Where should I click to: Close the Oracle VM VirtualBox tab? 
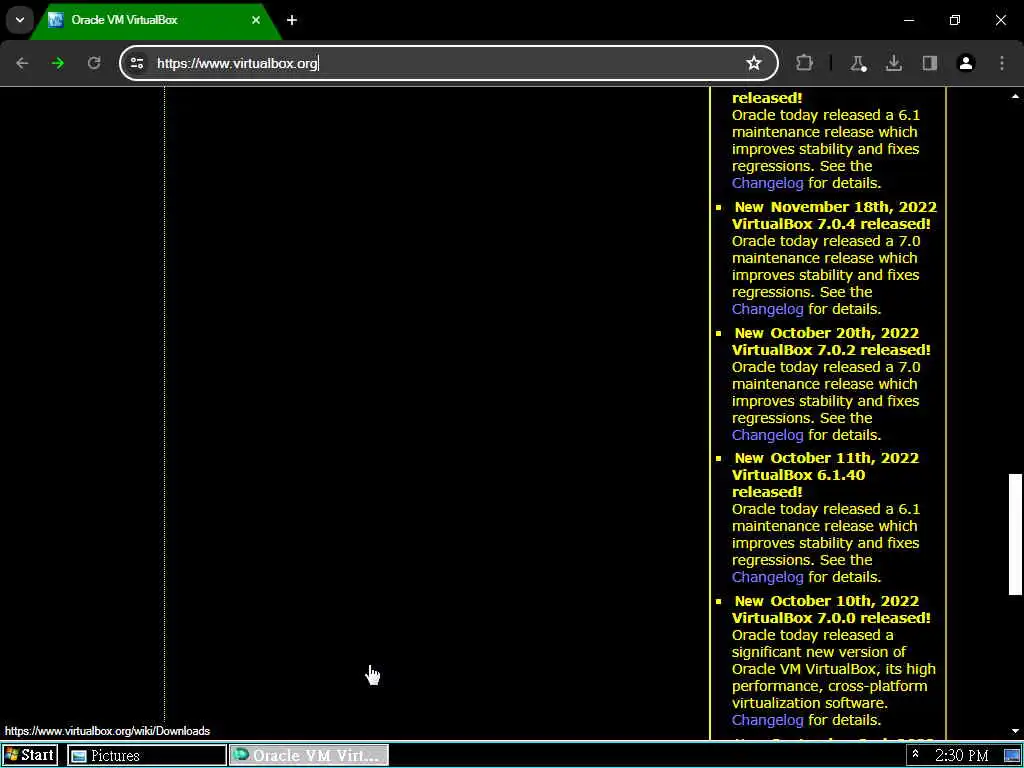coord(256,20)
